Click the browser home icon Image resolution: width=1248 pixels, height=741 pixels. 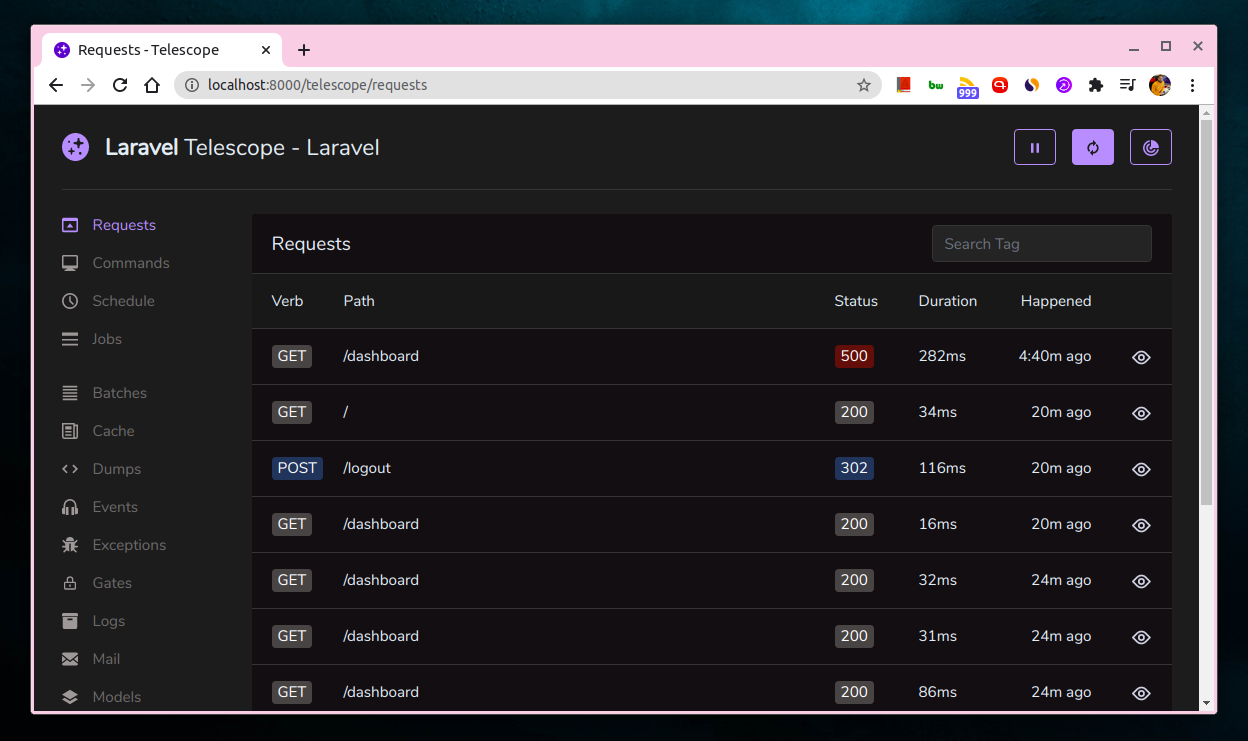152,85
